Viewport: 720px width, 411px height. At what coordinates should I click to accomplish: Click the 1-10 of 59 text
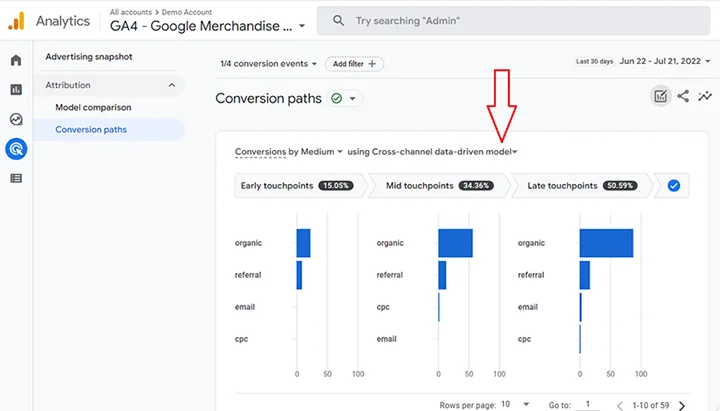tap(651, 405)
